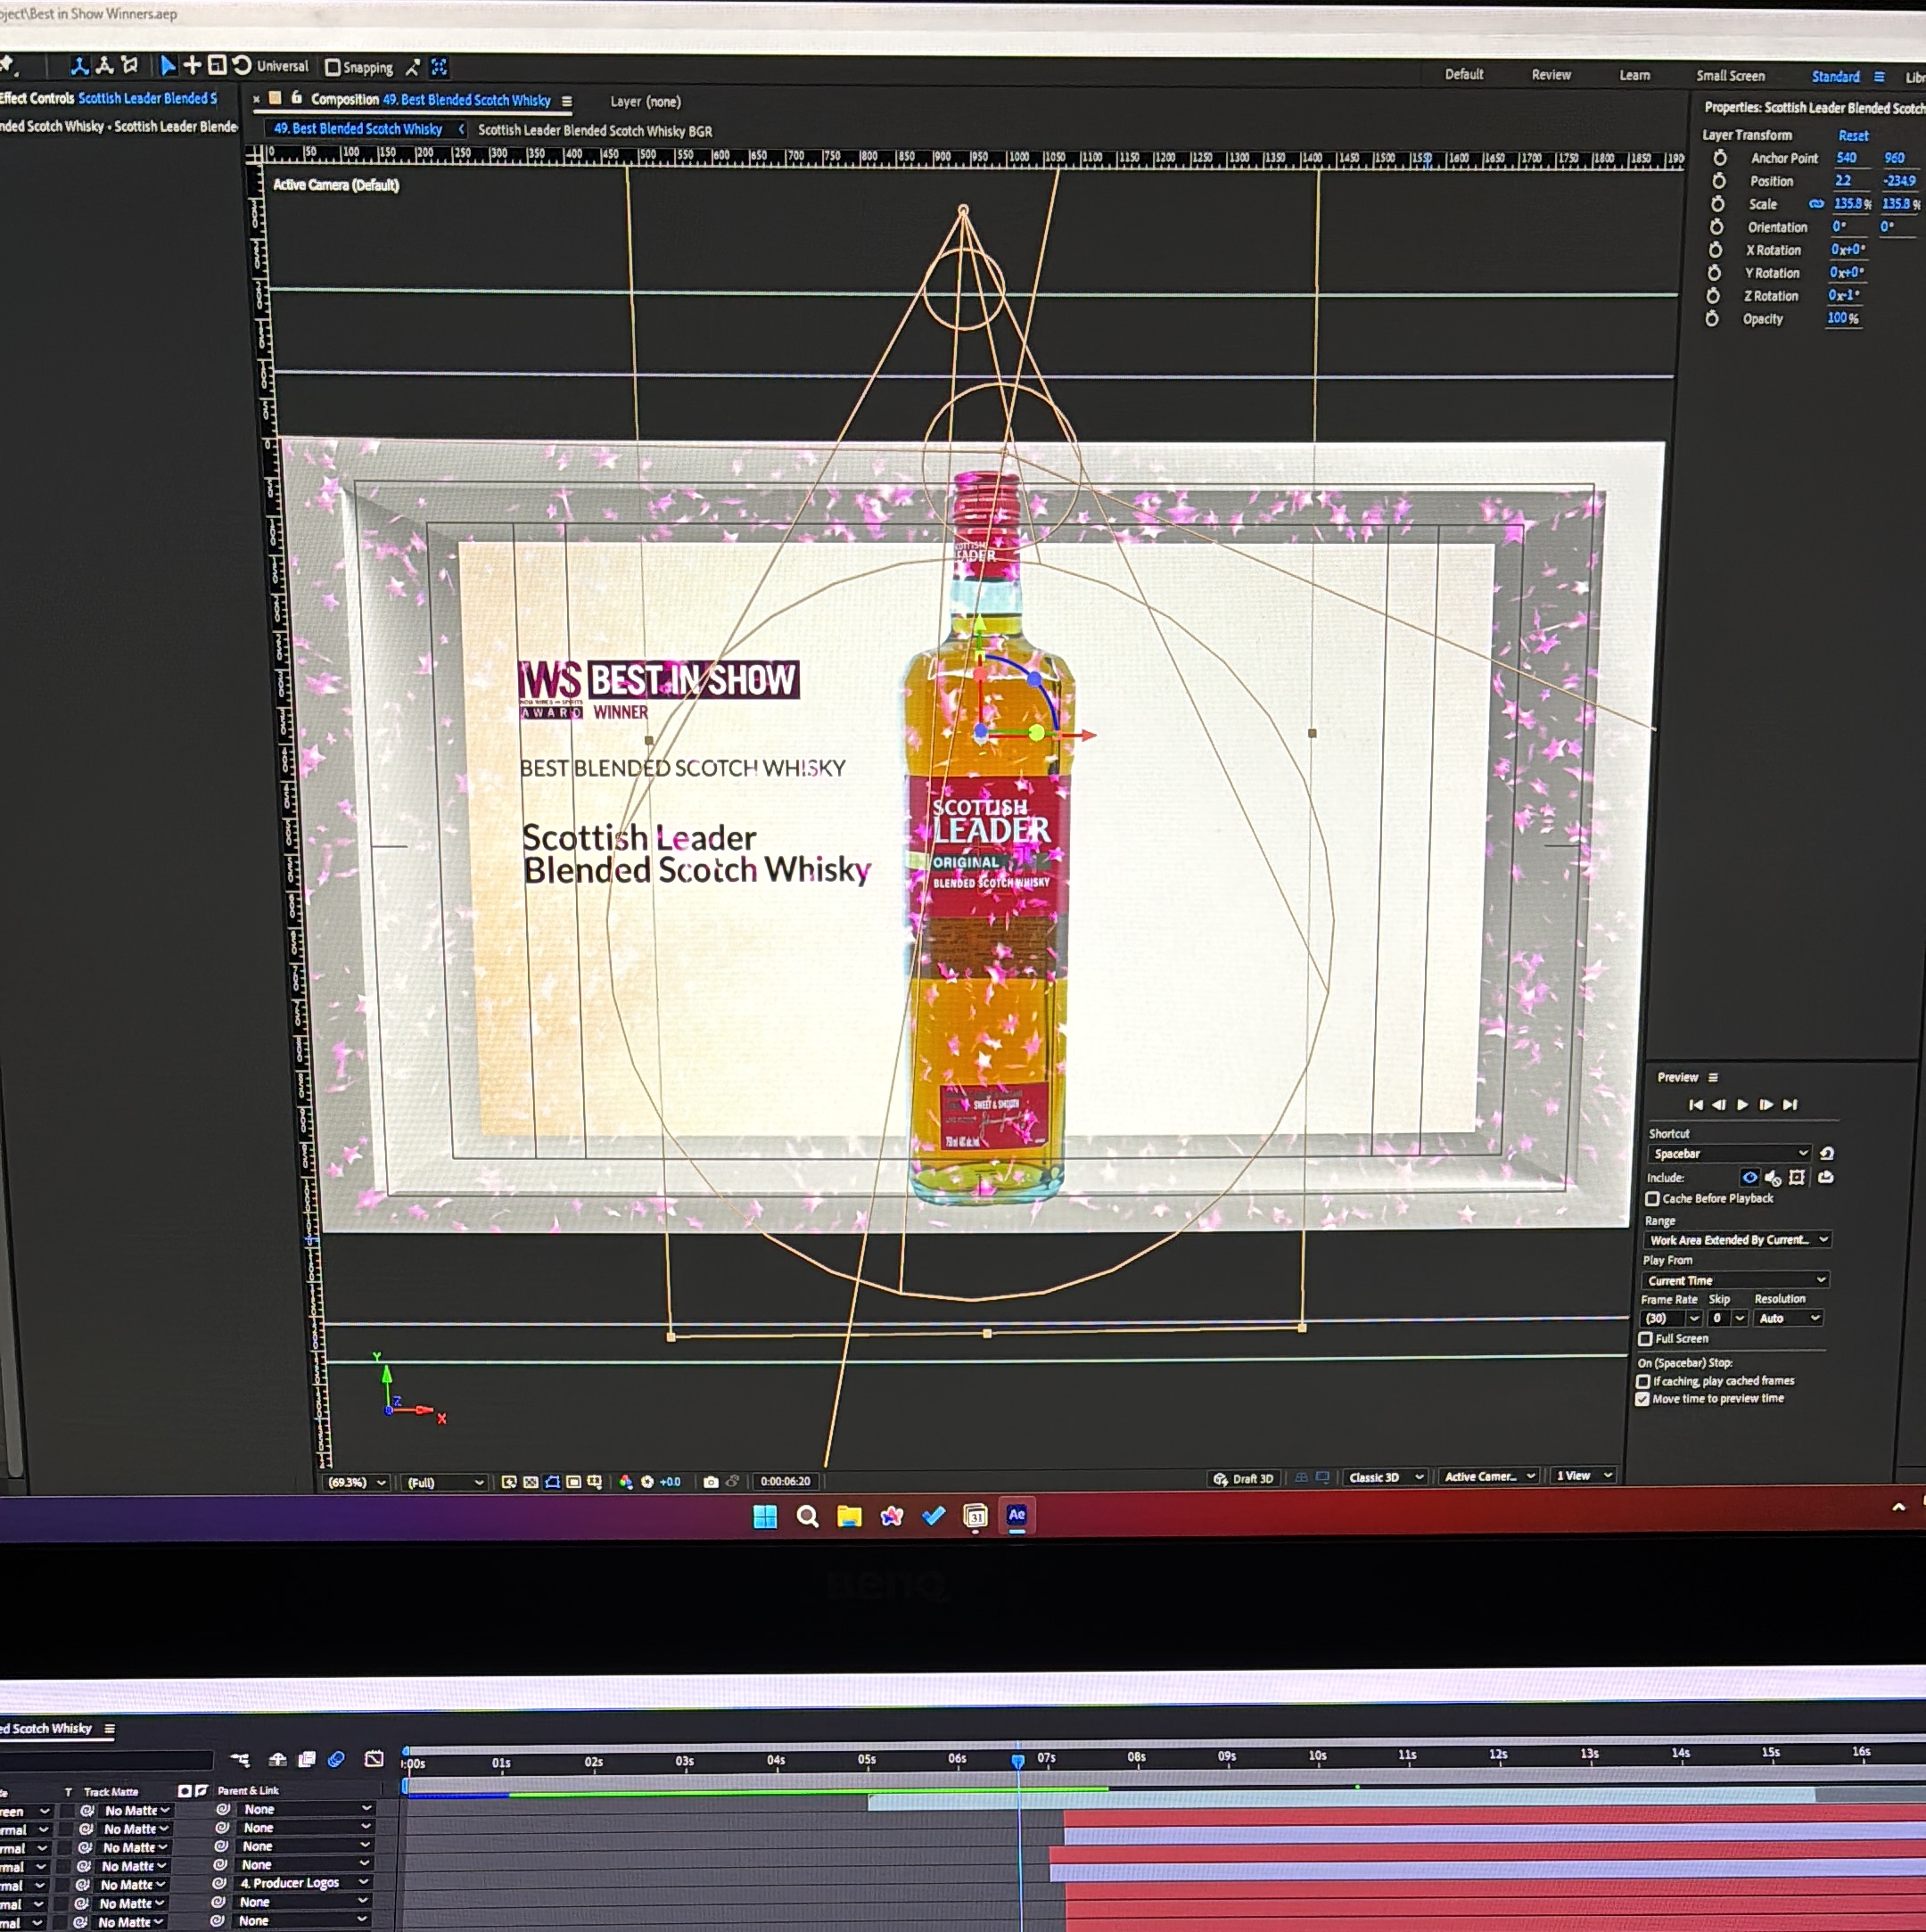
Task: Expand the Play From Current Time dropdown
Action: 1735,1280
